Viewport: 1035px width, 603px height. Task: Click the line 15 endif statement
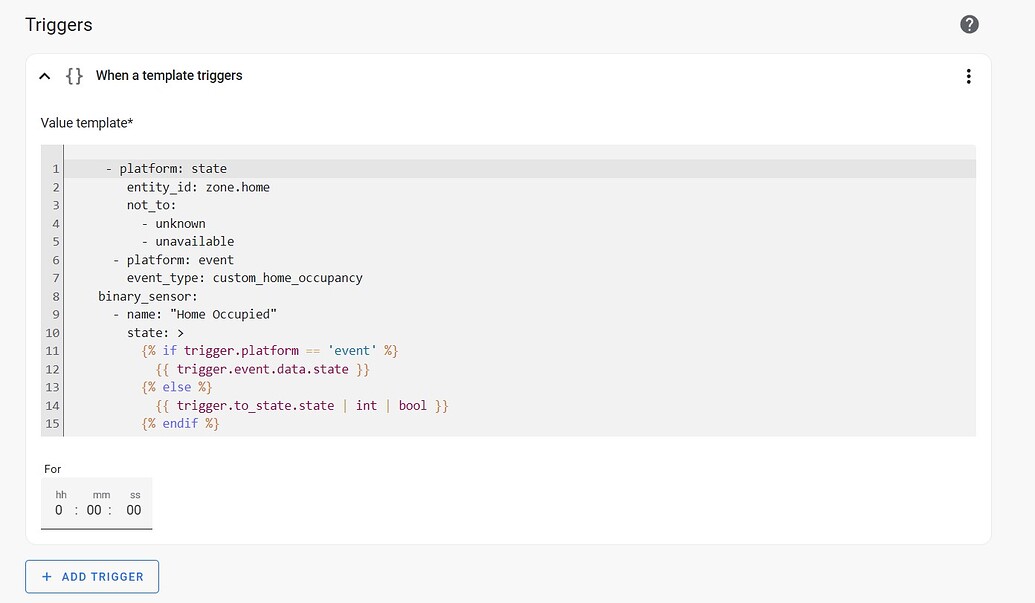[x=180, y=422]
